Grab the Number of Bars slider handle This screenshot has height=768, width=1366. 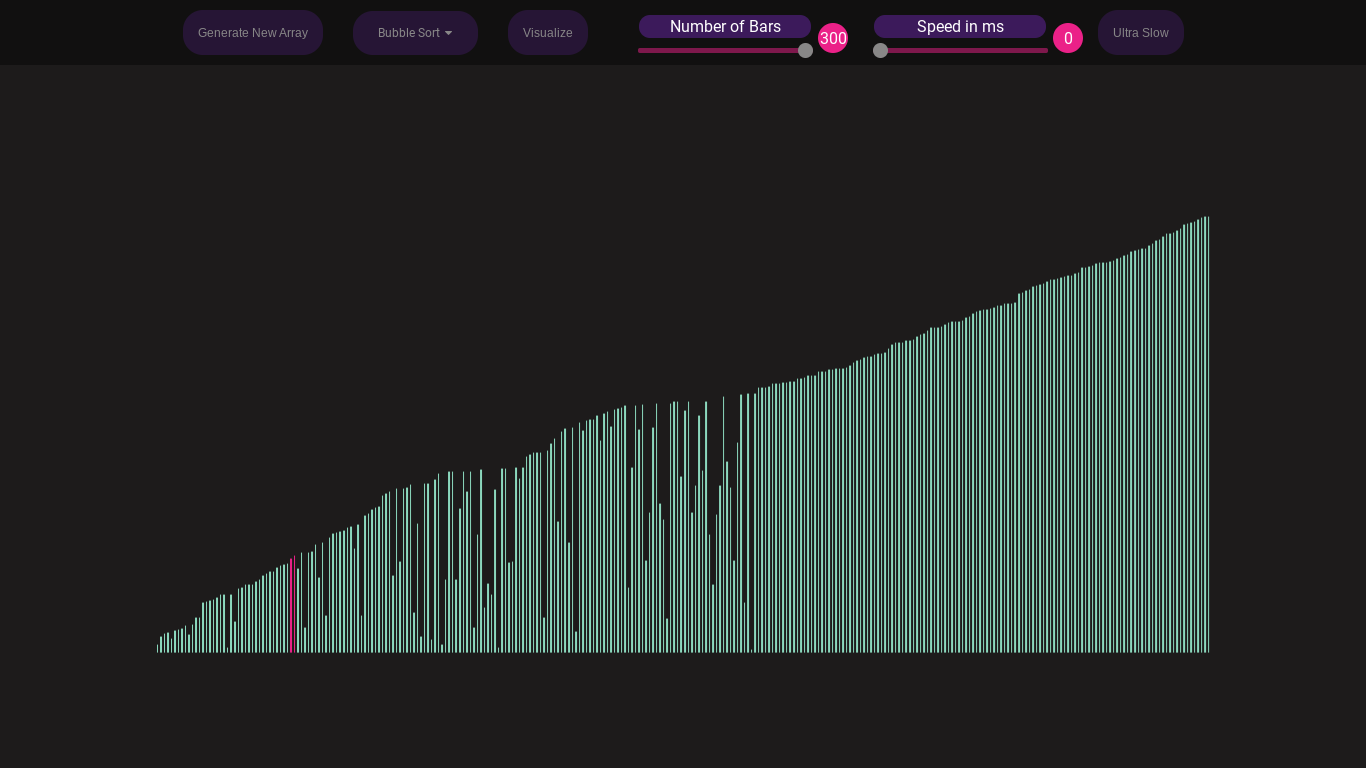(x=805, y=50)
